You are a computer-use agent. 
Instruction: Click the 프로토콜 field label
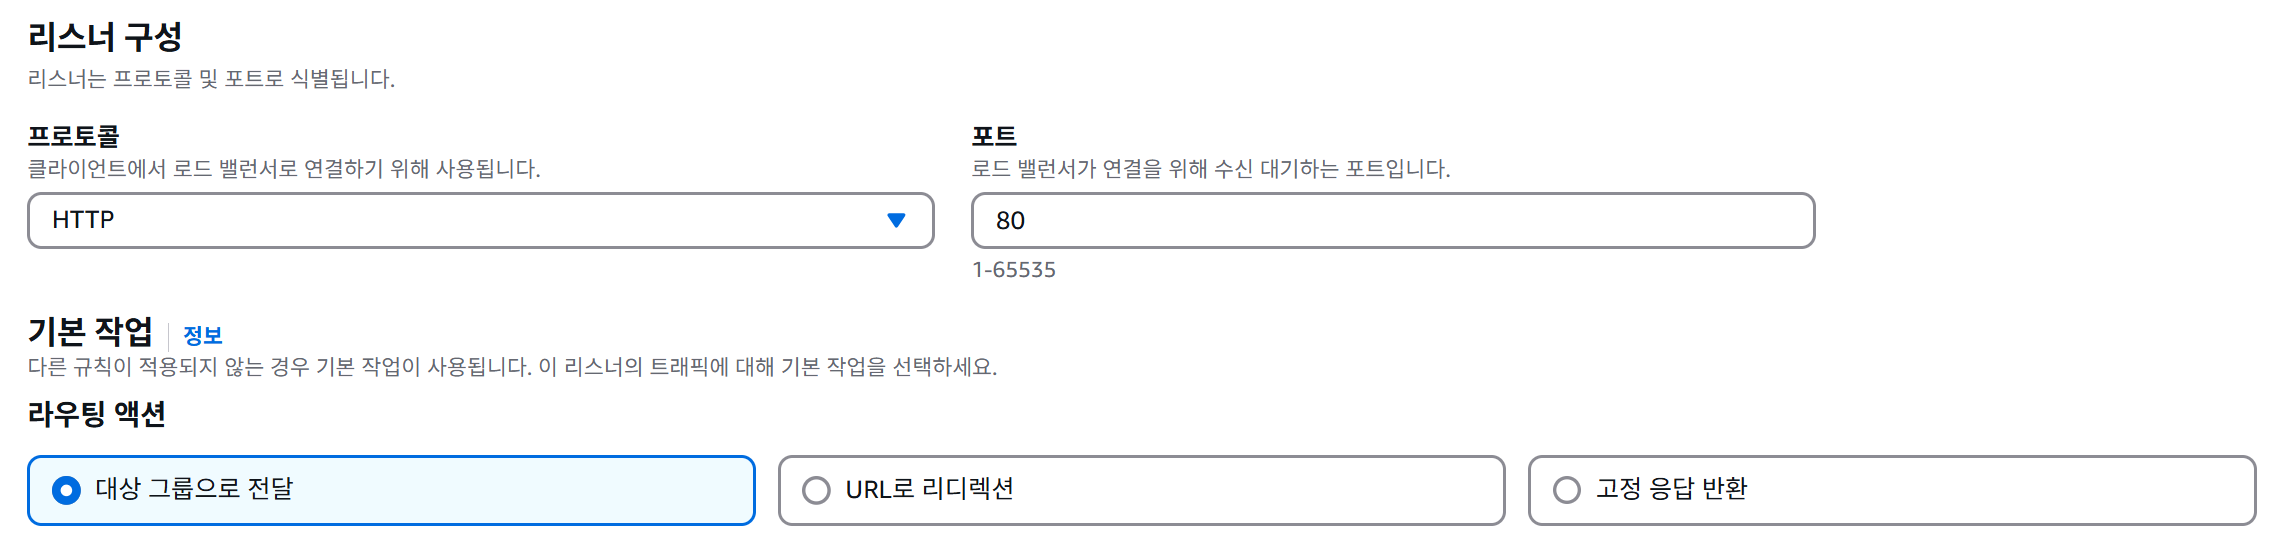74,135
